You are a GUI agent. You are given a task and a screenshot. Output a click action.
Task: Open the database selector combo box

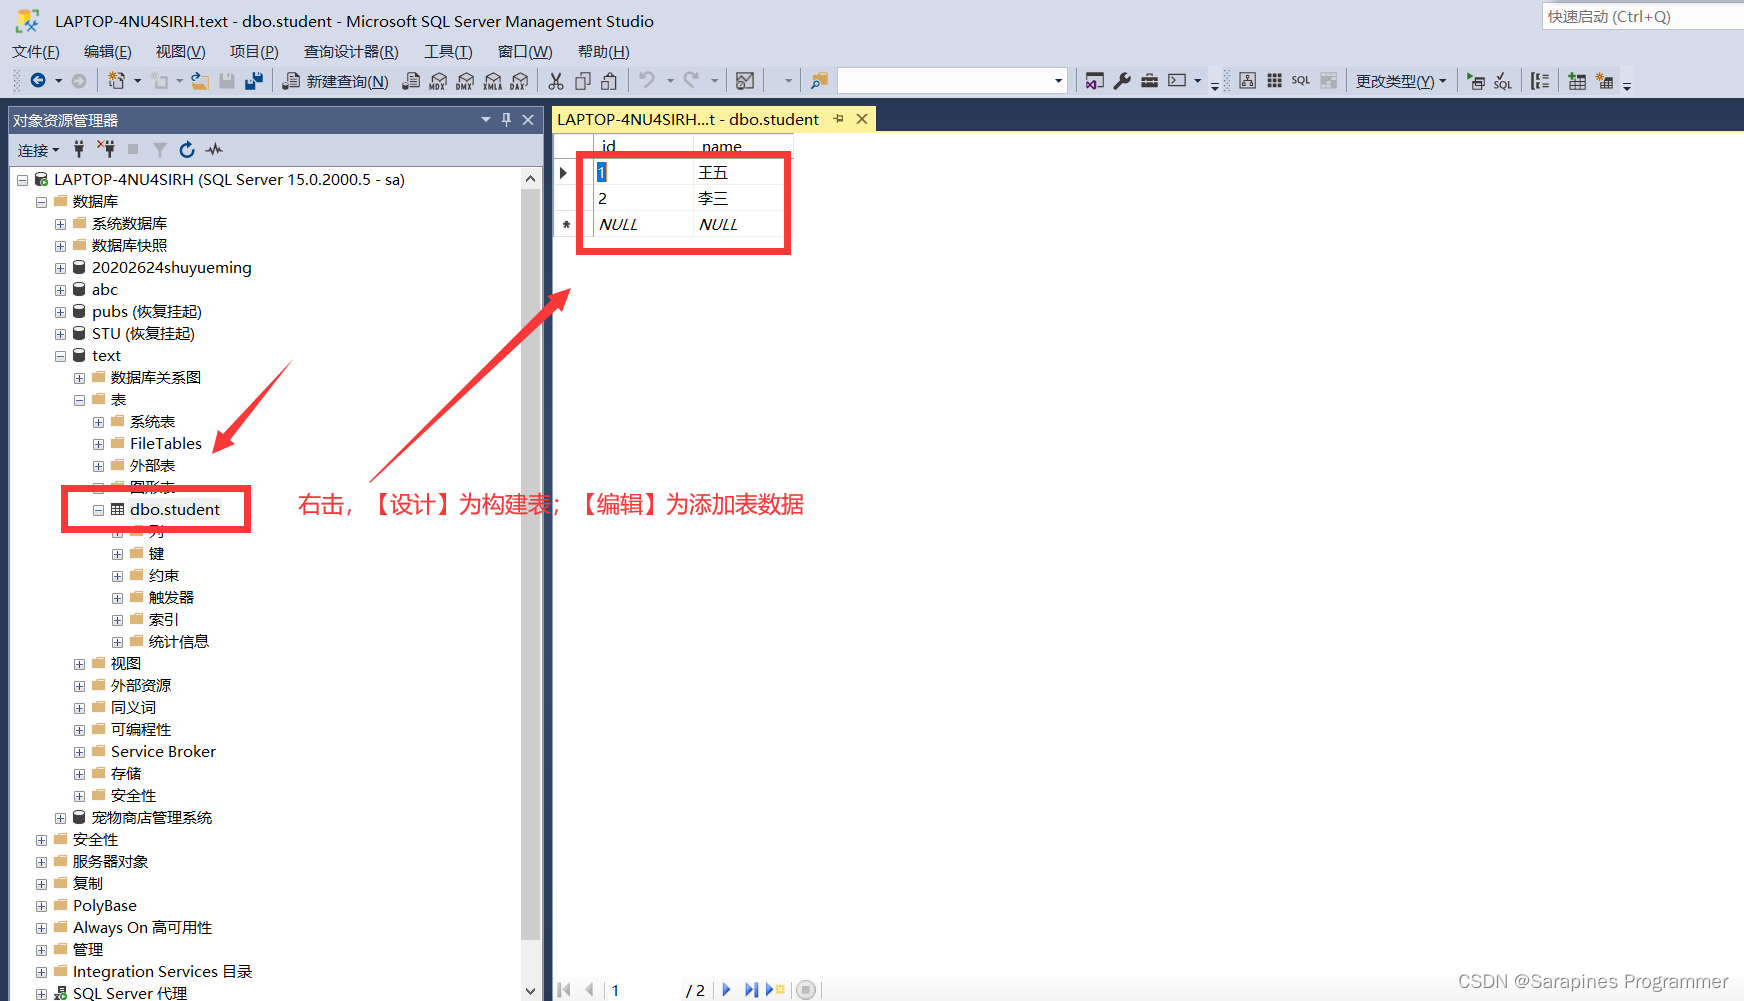point(952,80)
